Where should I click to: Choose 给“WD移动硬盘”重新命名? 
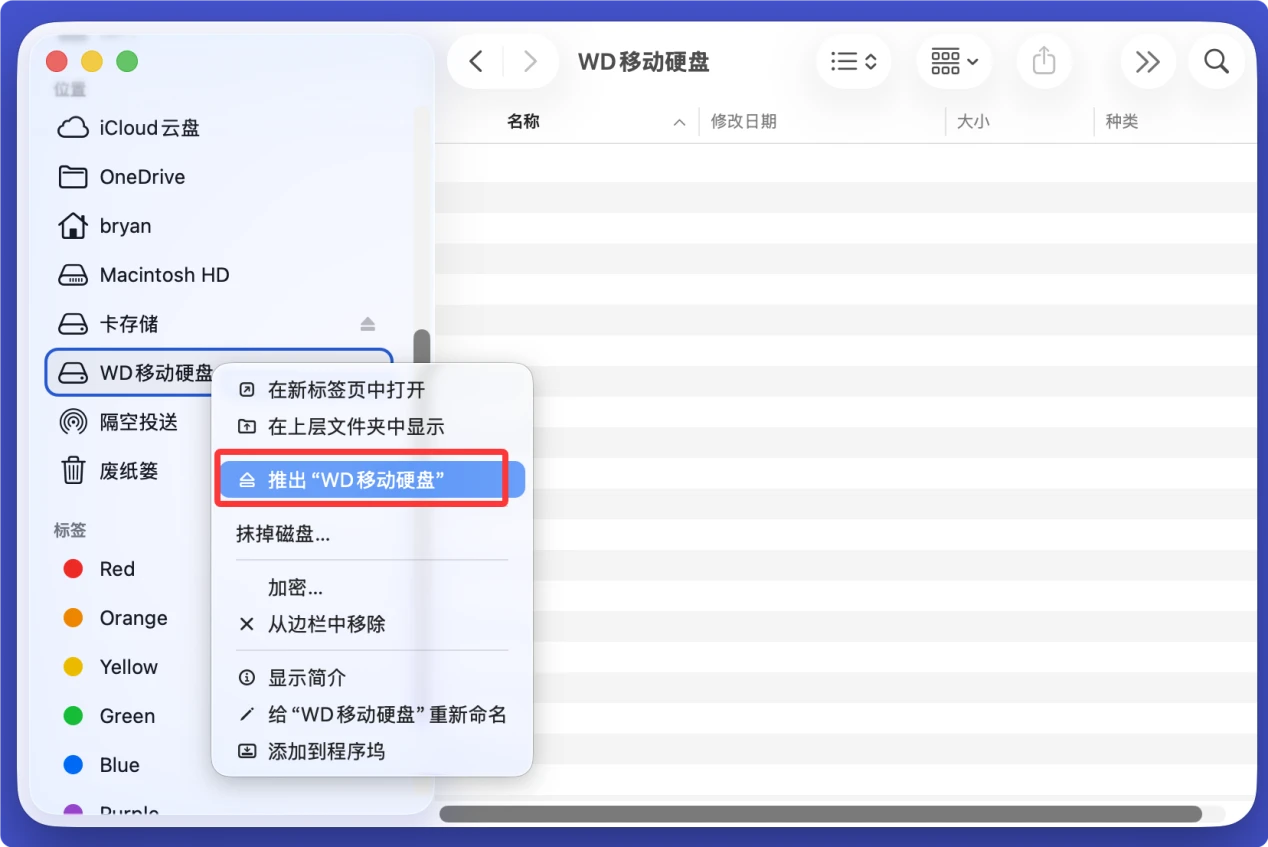pyautogui.click(x=372, y=715)
